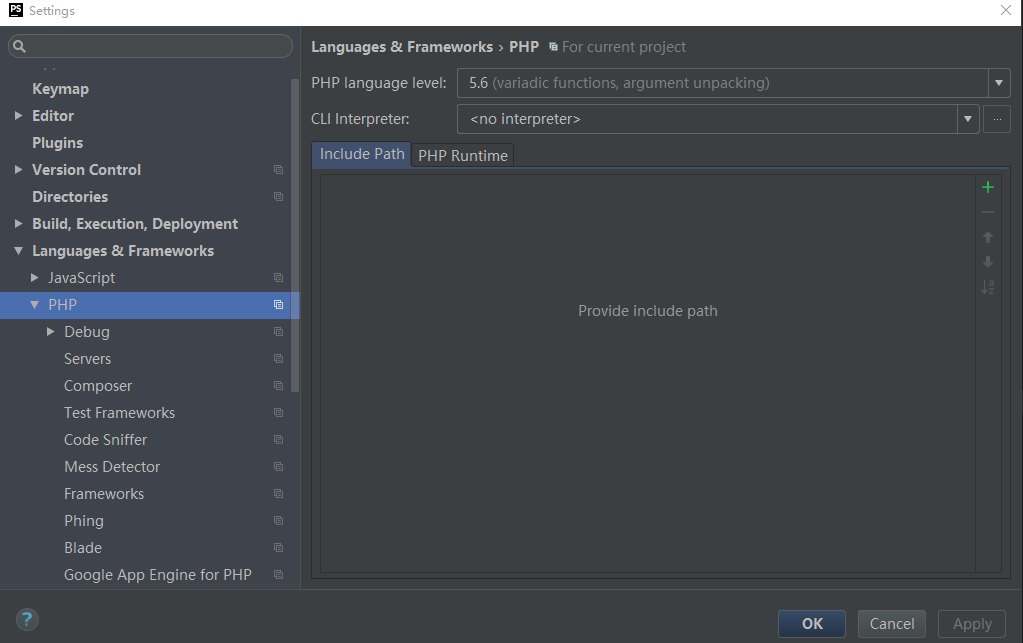The image size is (1023, 643).
Task: Expand the JavaScript tree node
Action: click(x=35, y=278)
